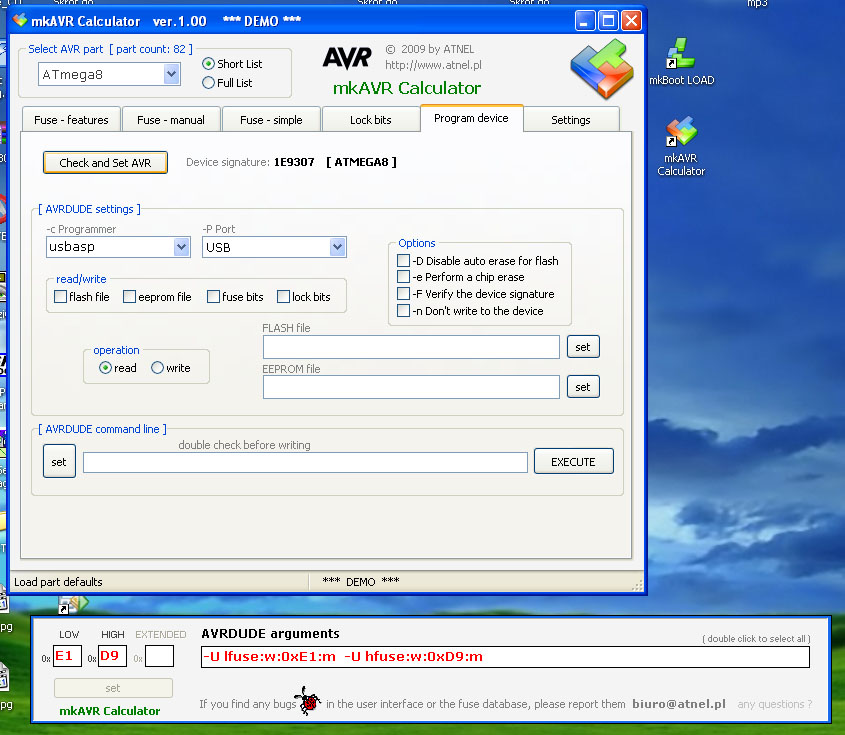Click the ladybug bug-report icon

pyautogui.click(x=308, y=701)
